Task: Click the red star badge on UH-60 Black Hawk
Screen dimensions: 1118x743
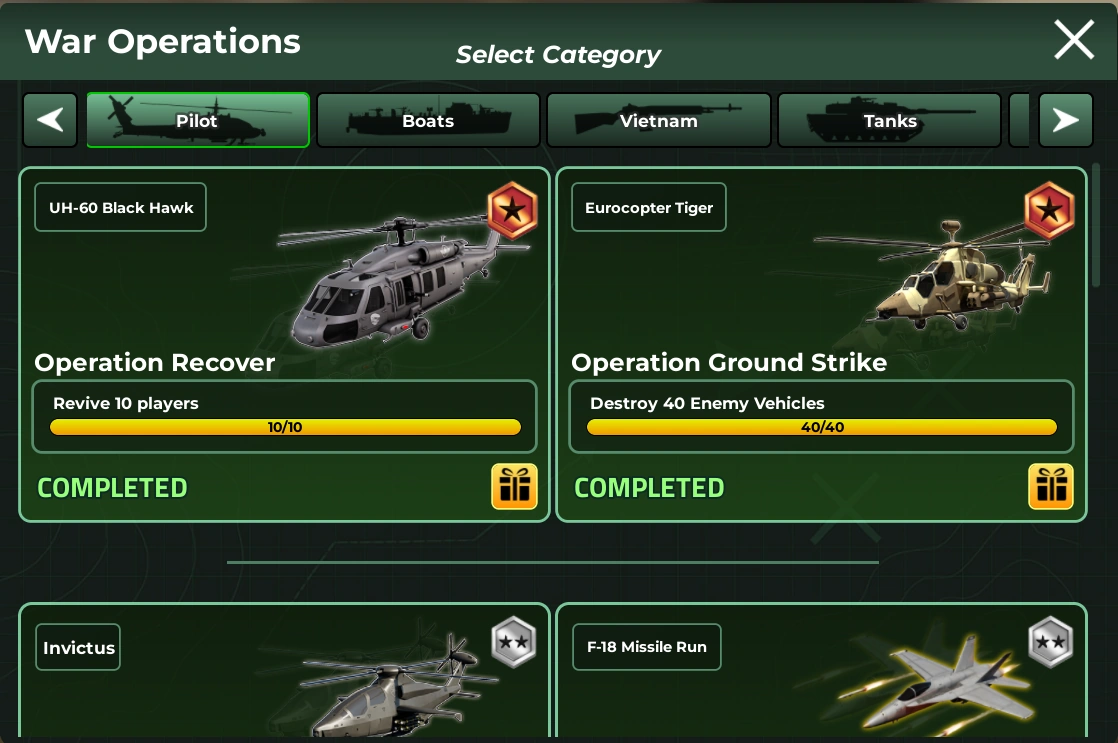Action: click(512, 210)
